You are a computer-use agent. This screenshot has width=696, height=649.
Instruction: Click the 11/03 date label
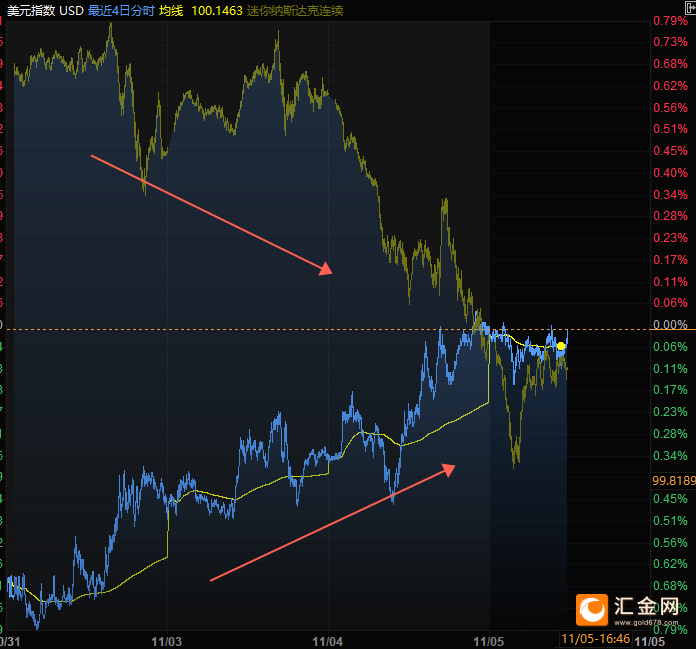166,641
